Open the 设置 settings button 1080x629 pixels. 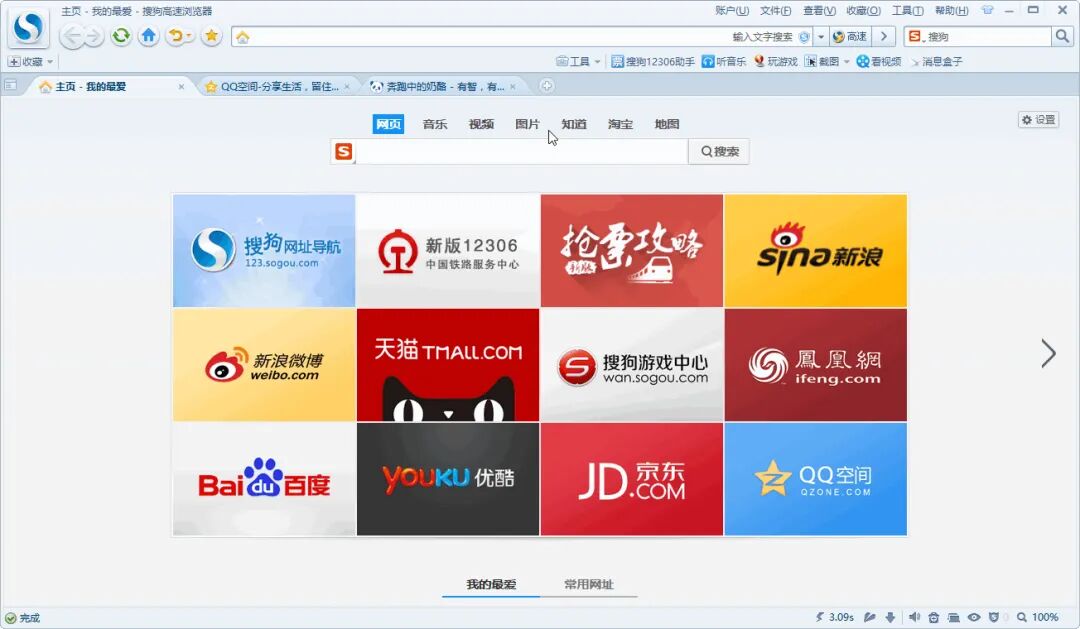click(x=1039, y=120)
